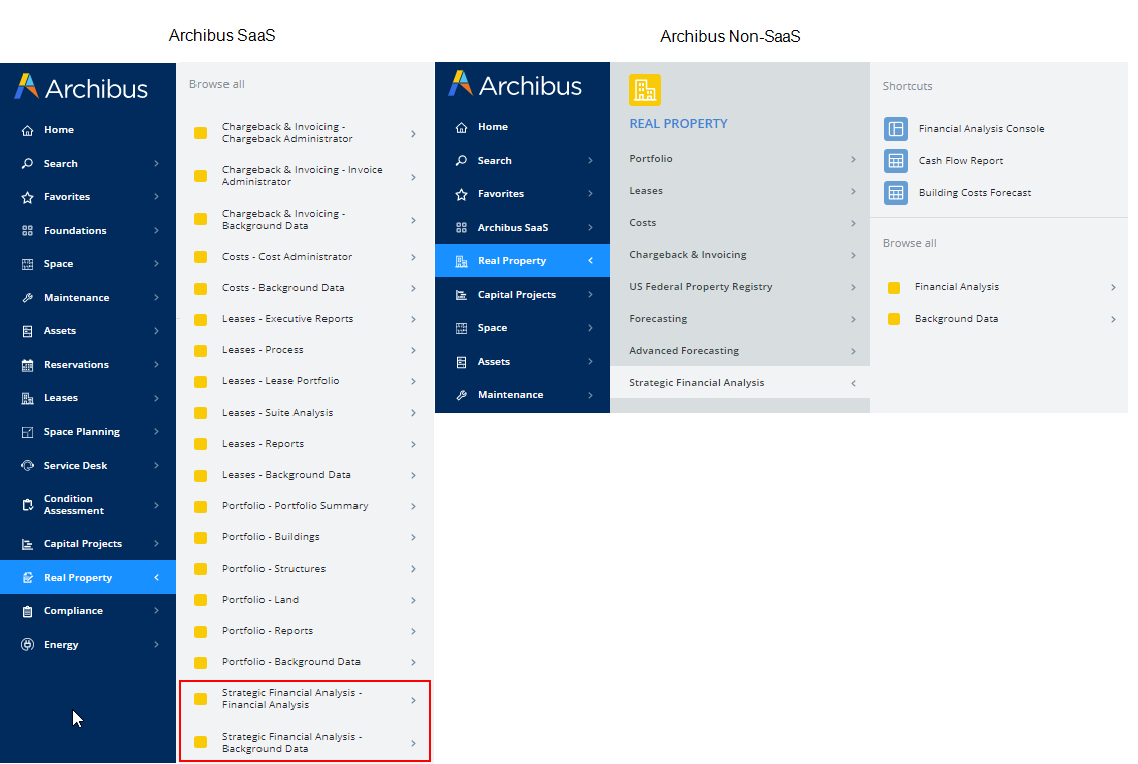
Task: Click the Service Desk headset icon
Action: pyautogui.click(x=28, y=466)
